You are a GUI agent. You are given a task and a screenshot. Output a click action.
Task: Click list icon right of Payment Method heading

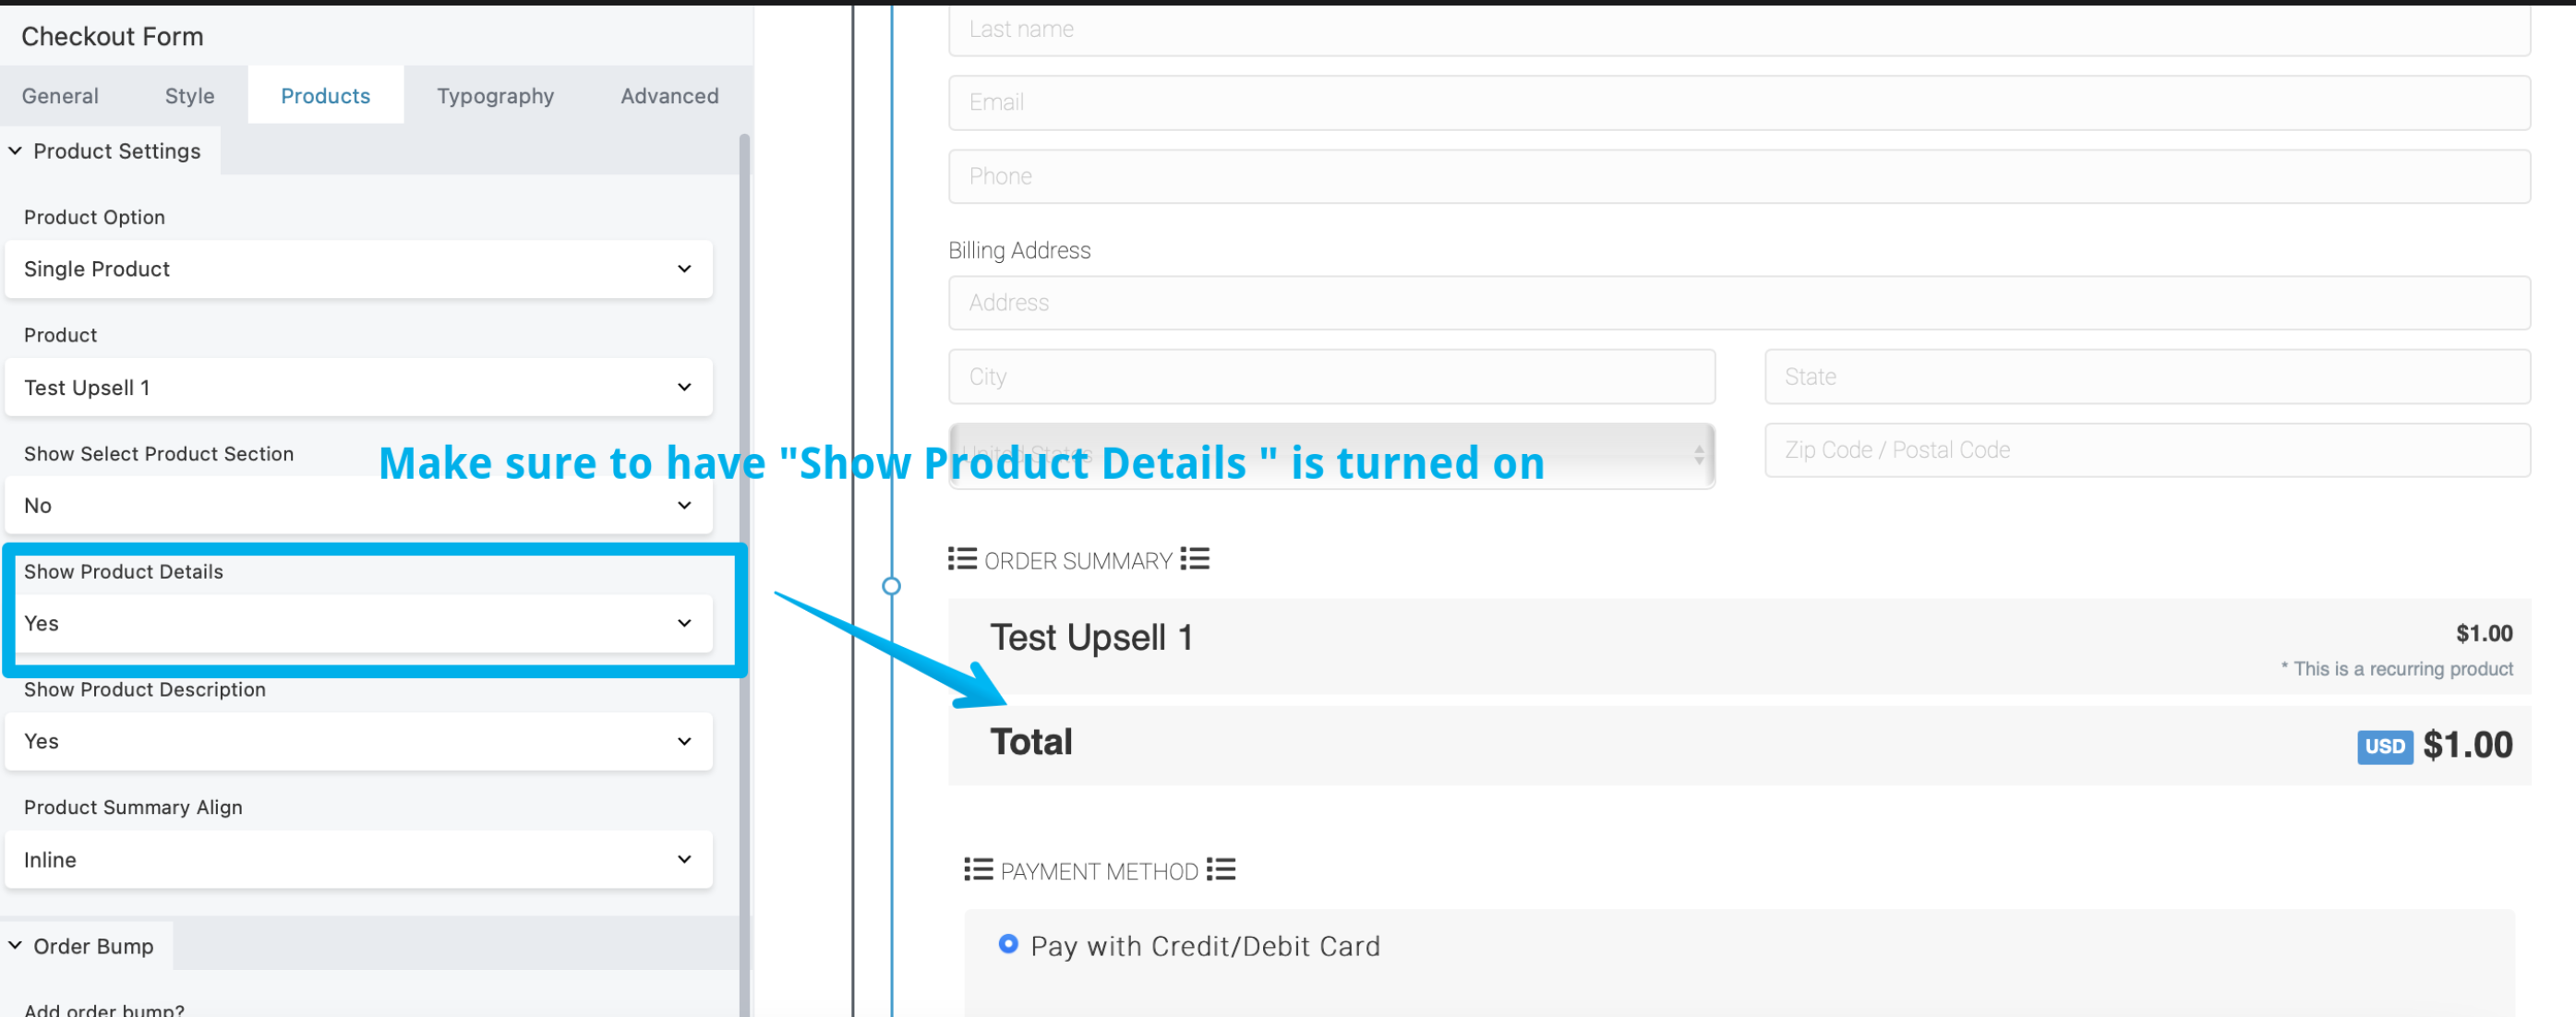coord(1220,870)
